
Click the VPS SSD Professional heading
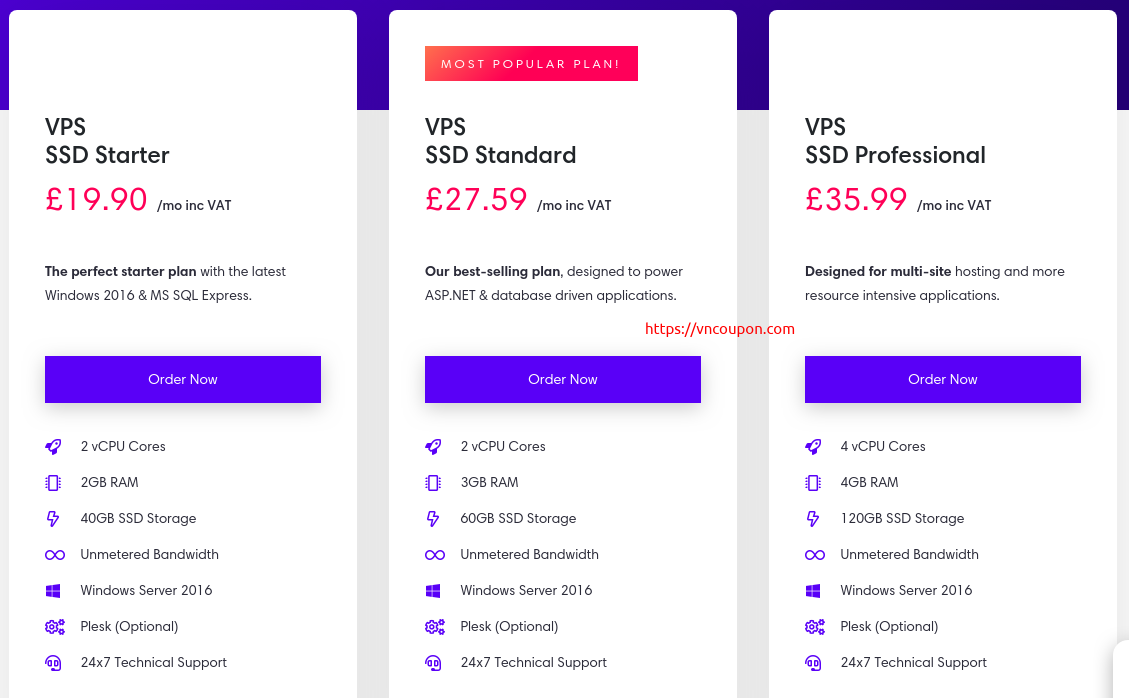click(x=895, y=141)
